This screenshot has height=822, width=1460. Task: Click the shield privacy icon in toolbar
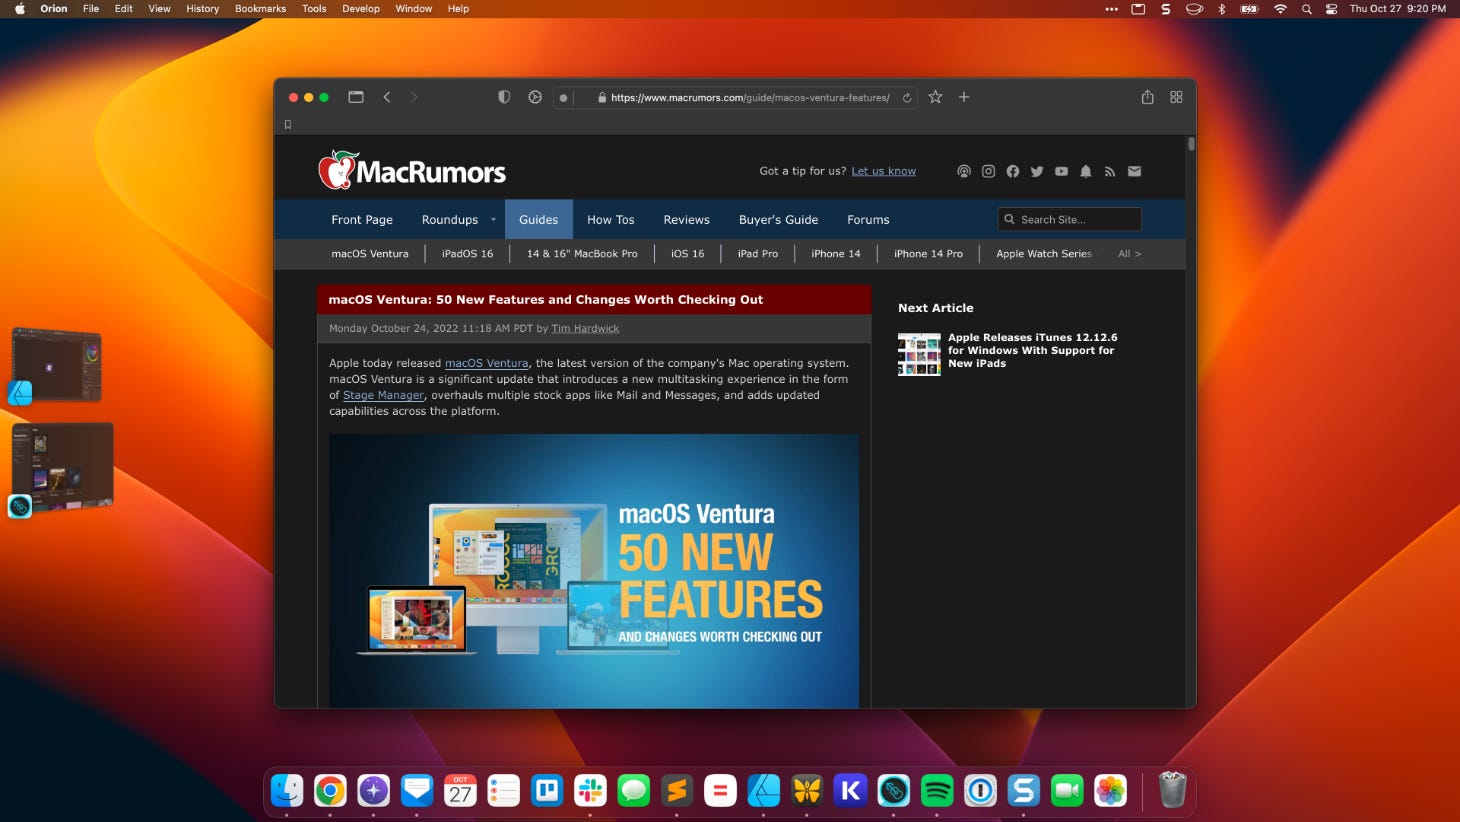click(504, 97)
